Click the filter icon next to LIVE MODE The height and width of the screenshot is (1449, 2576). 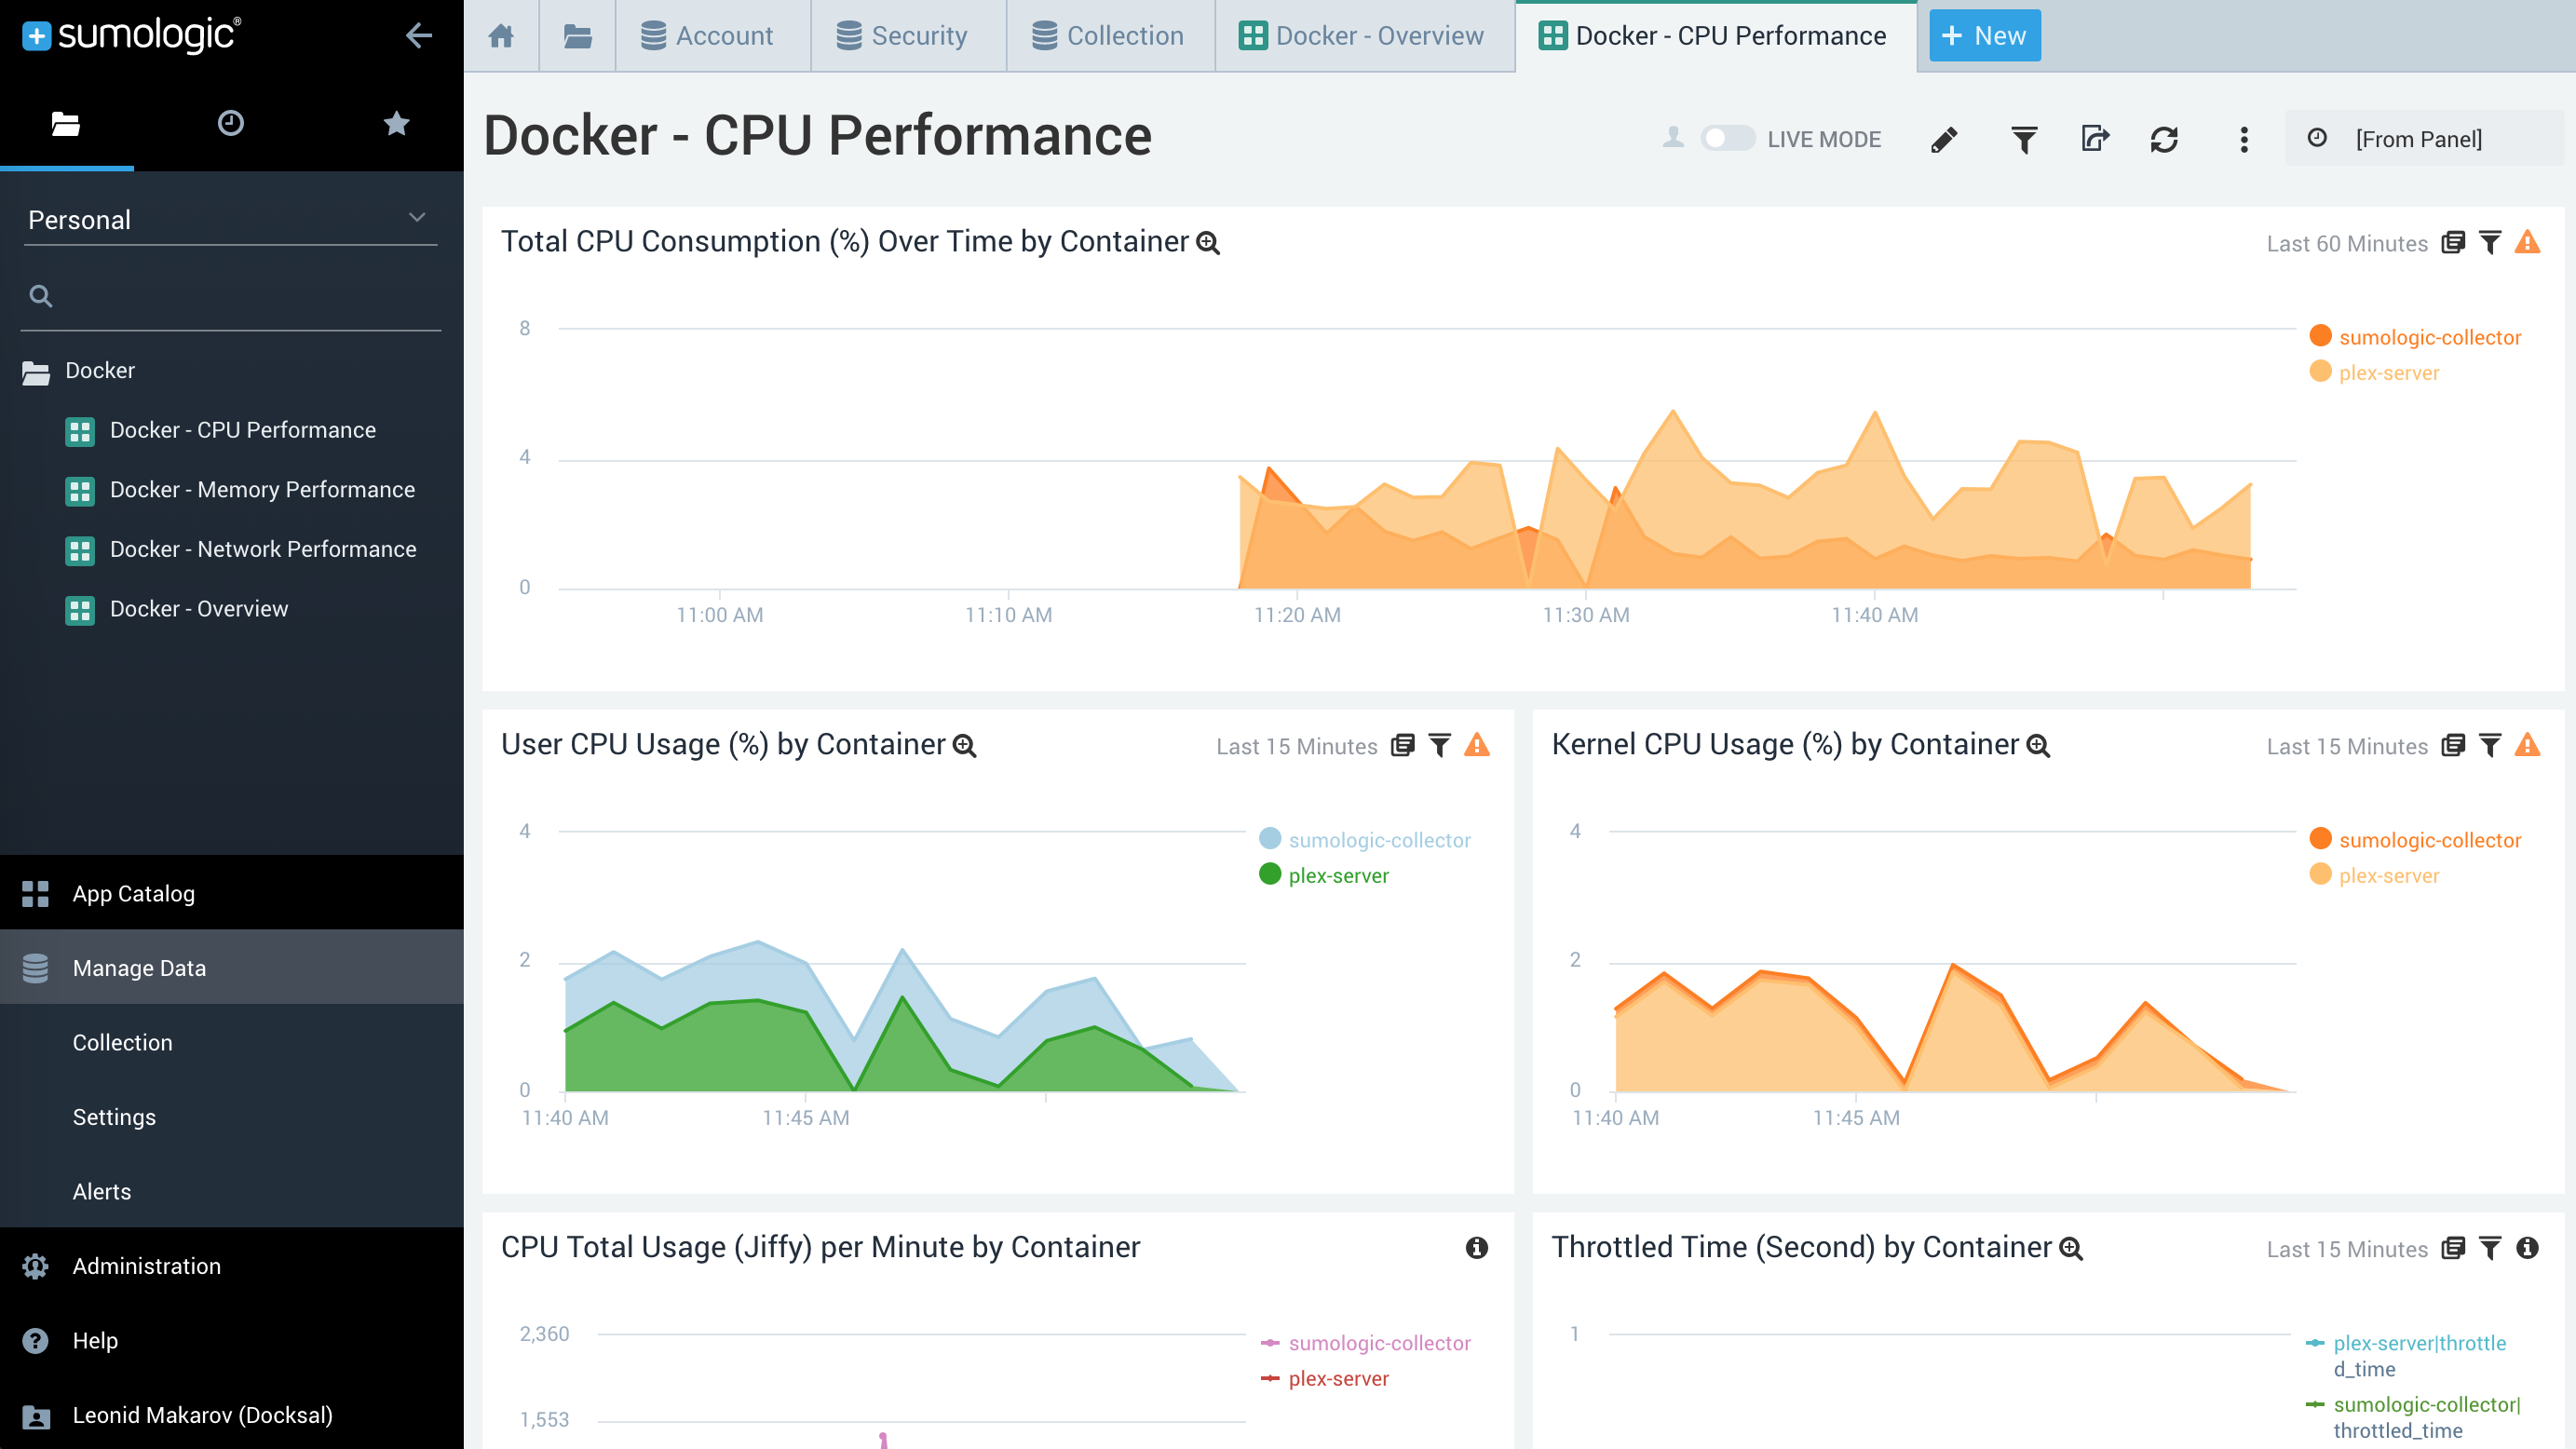pos(2023,139)
